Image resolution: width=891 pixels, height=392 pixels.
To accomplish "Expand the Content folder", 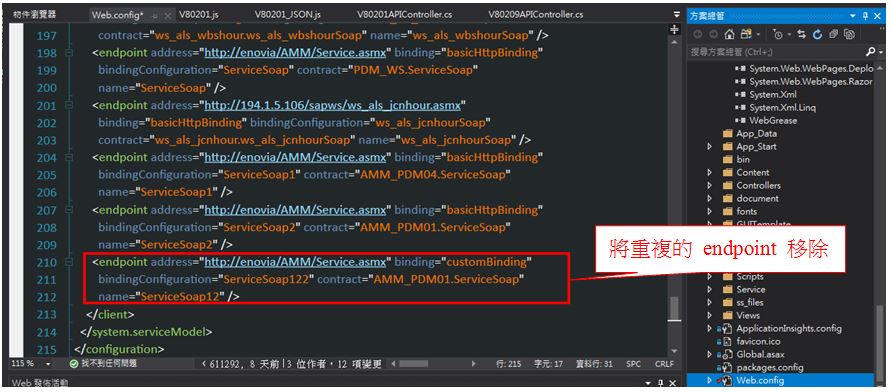I will coord(710,172).
